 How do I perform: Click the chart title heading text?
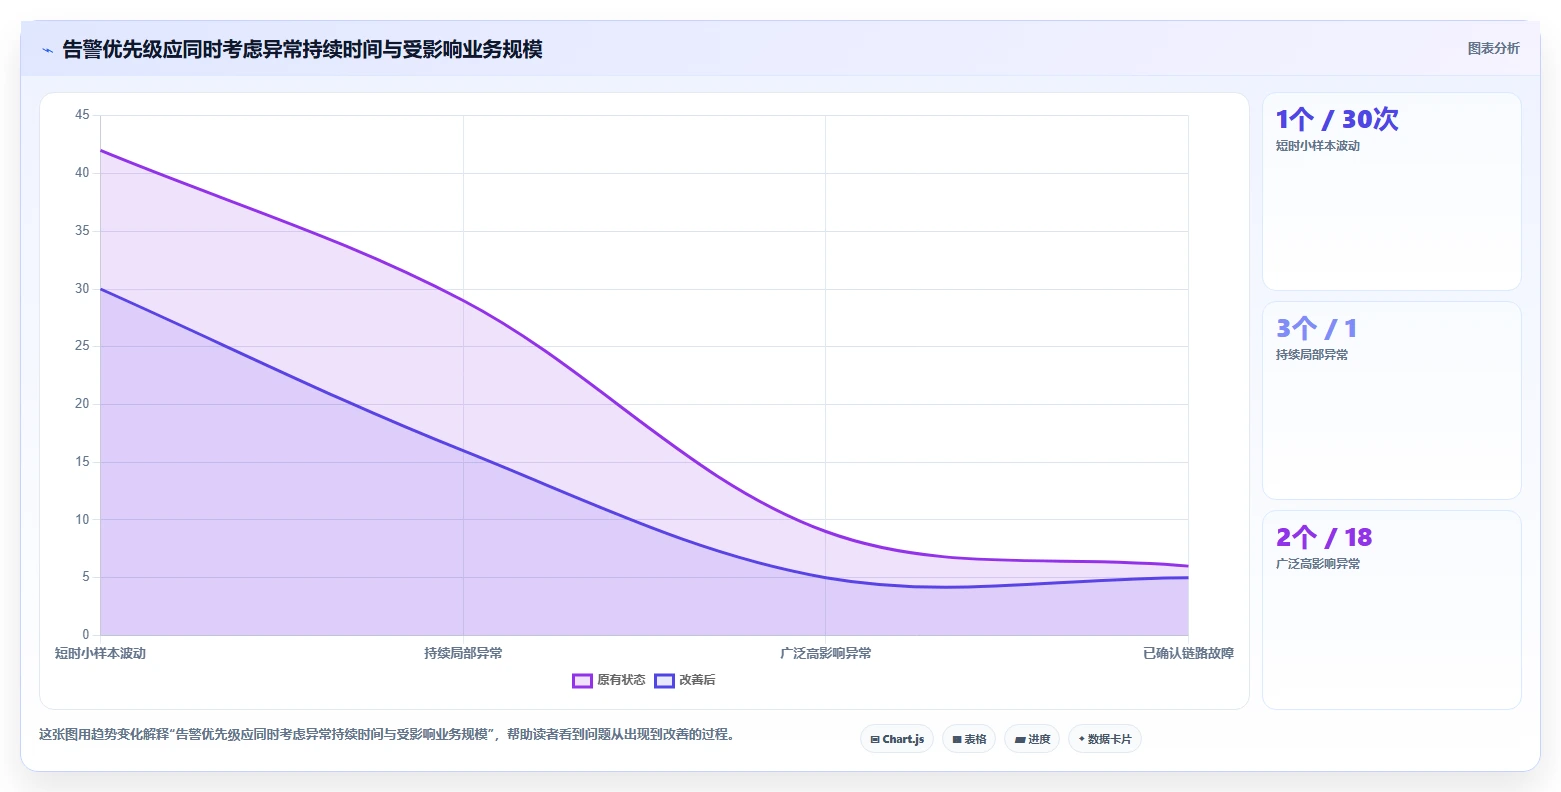click(x=302, y=49)
